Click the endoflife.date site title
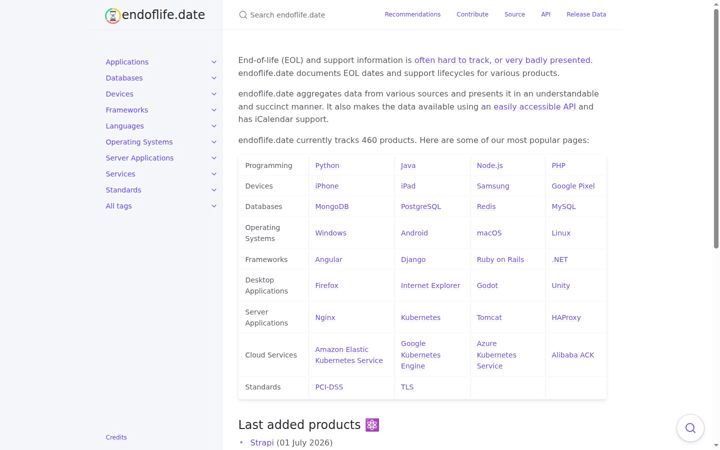Viewport: 720px width, 450px height. [x=163, y=15]
